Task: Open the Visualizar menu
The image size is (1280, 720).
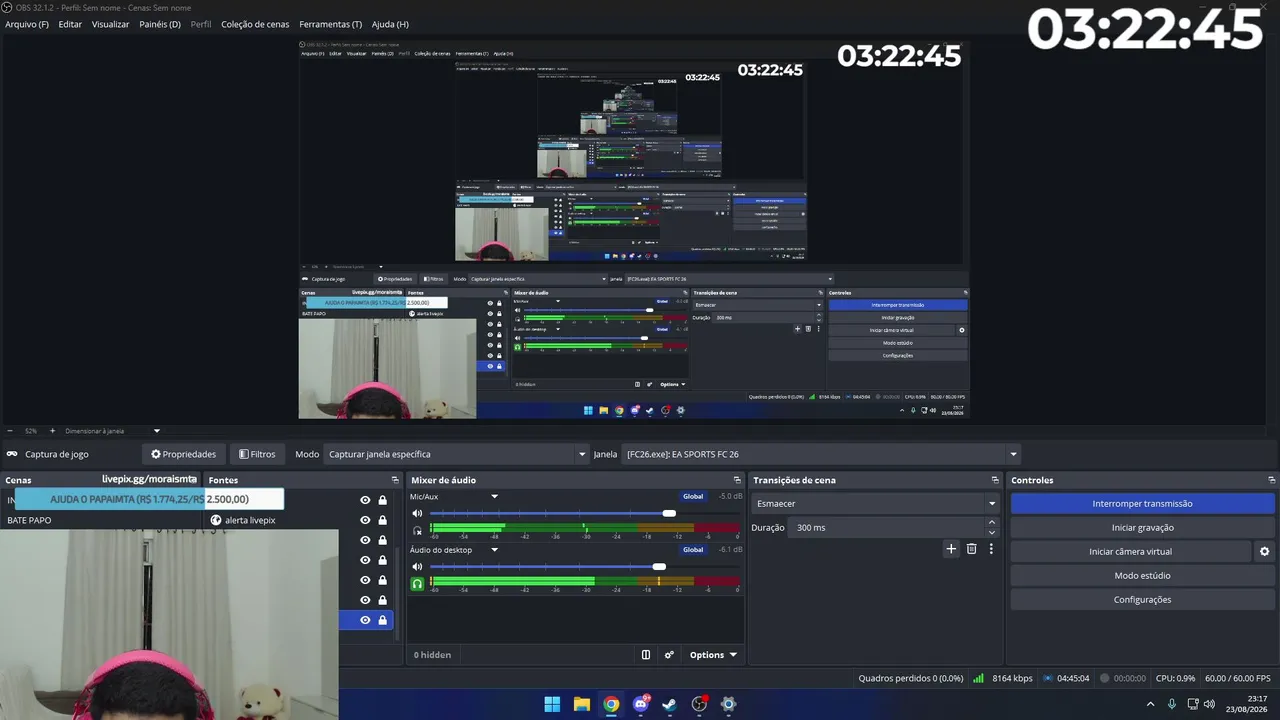Action: (110, 24)
